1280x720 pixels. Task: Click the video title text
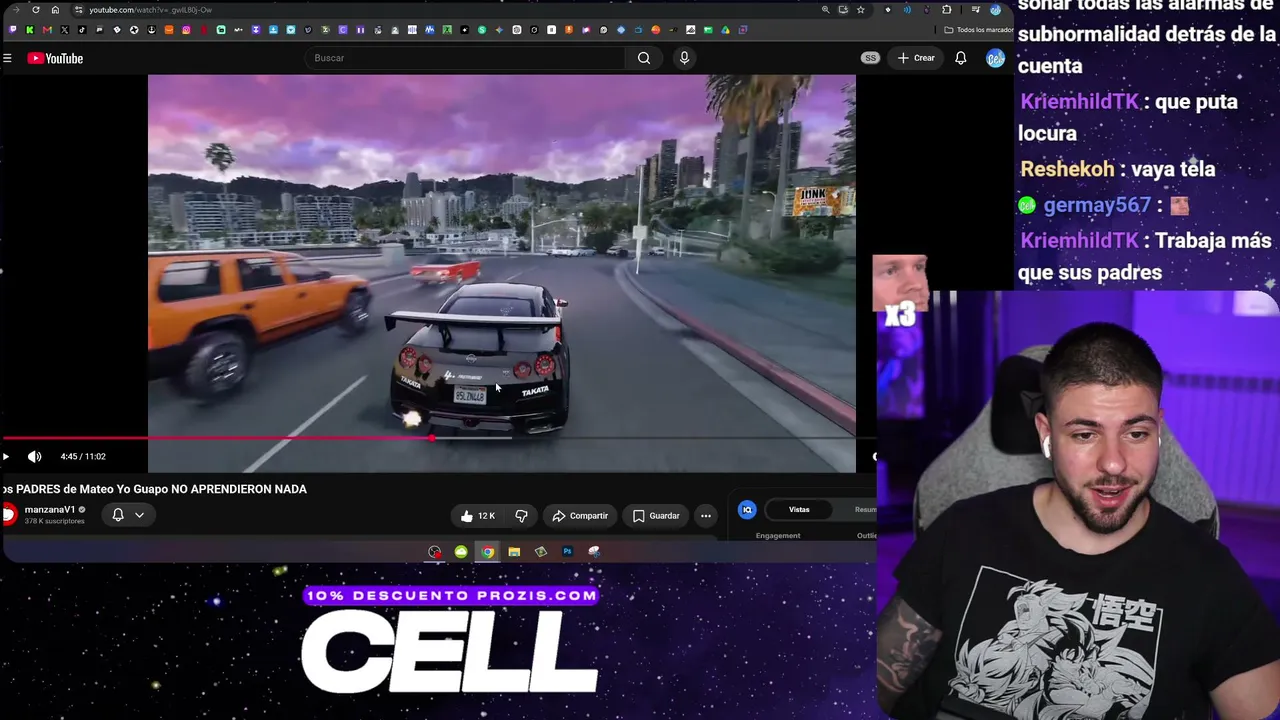[154, 489]
